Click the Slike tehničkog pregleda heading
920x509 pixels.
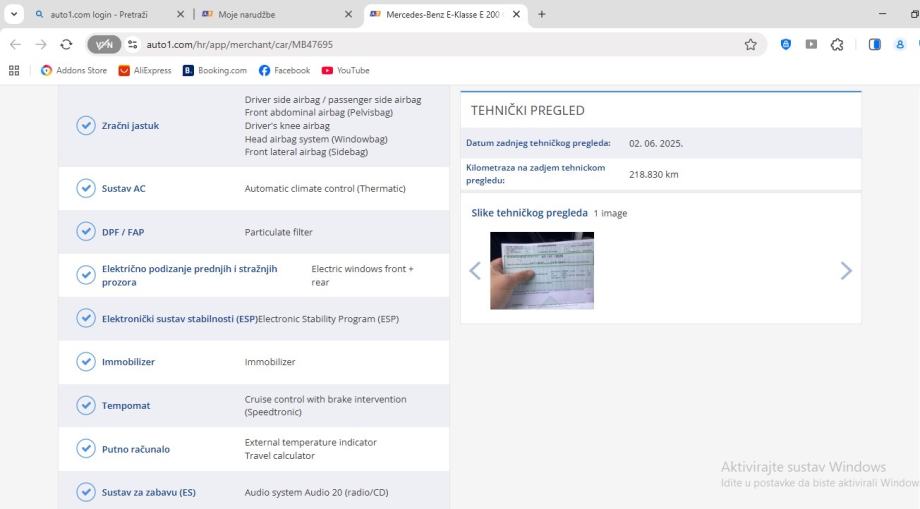pos(529,213)
